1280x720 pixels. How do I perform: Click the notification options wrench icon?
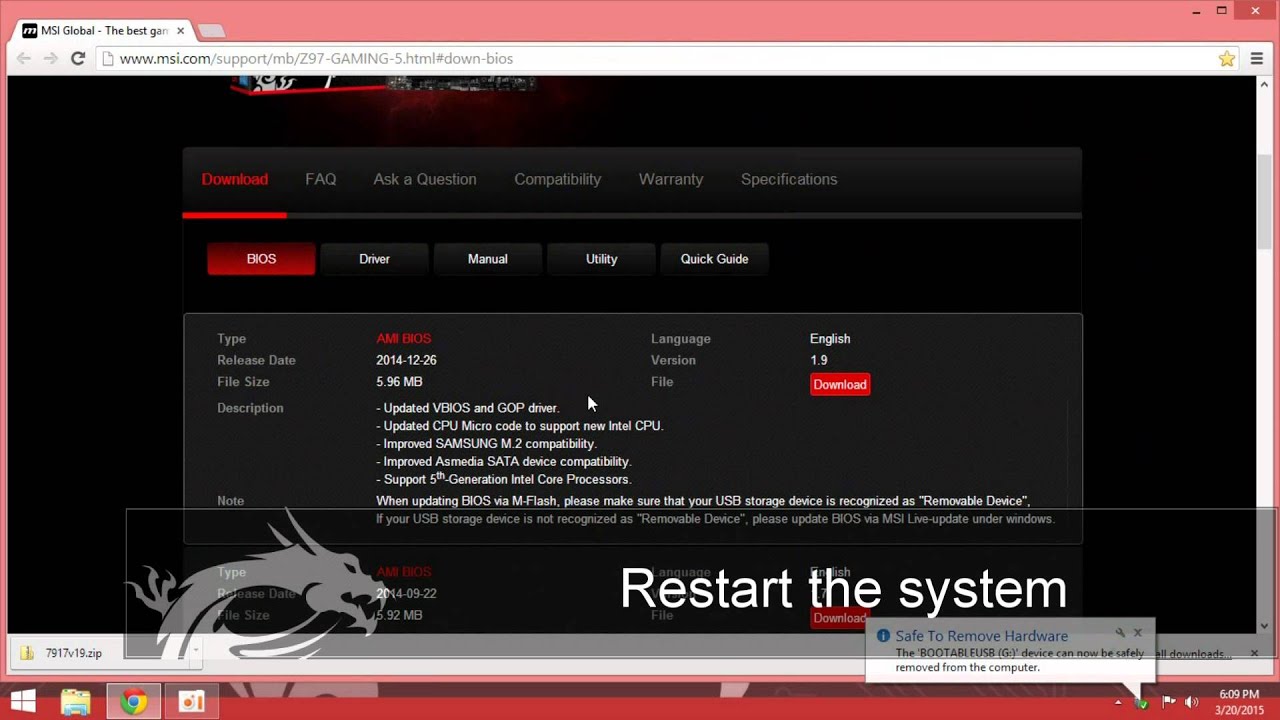click(1120, 632)
